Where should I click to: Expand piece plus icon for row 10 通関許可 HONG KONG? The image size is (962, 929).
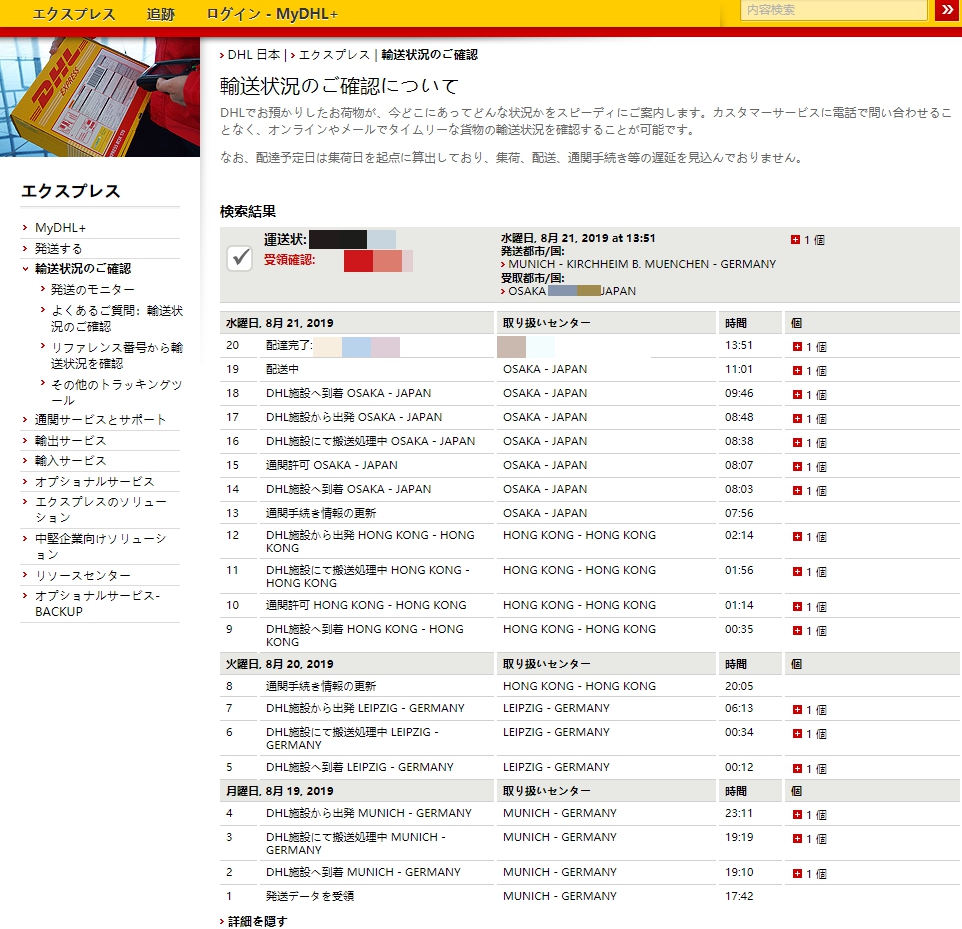[x=797, y=606]
